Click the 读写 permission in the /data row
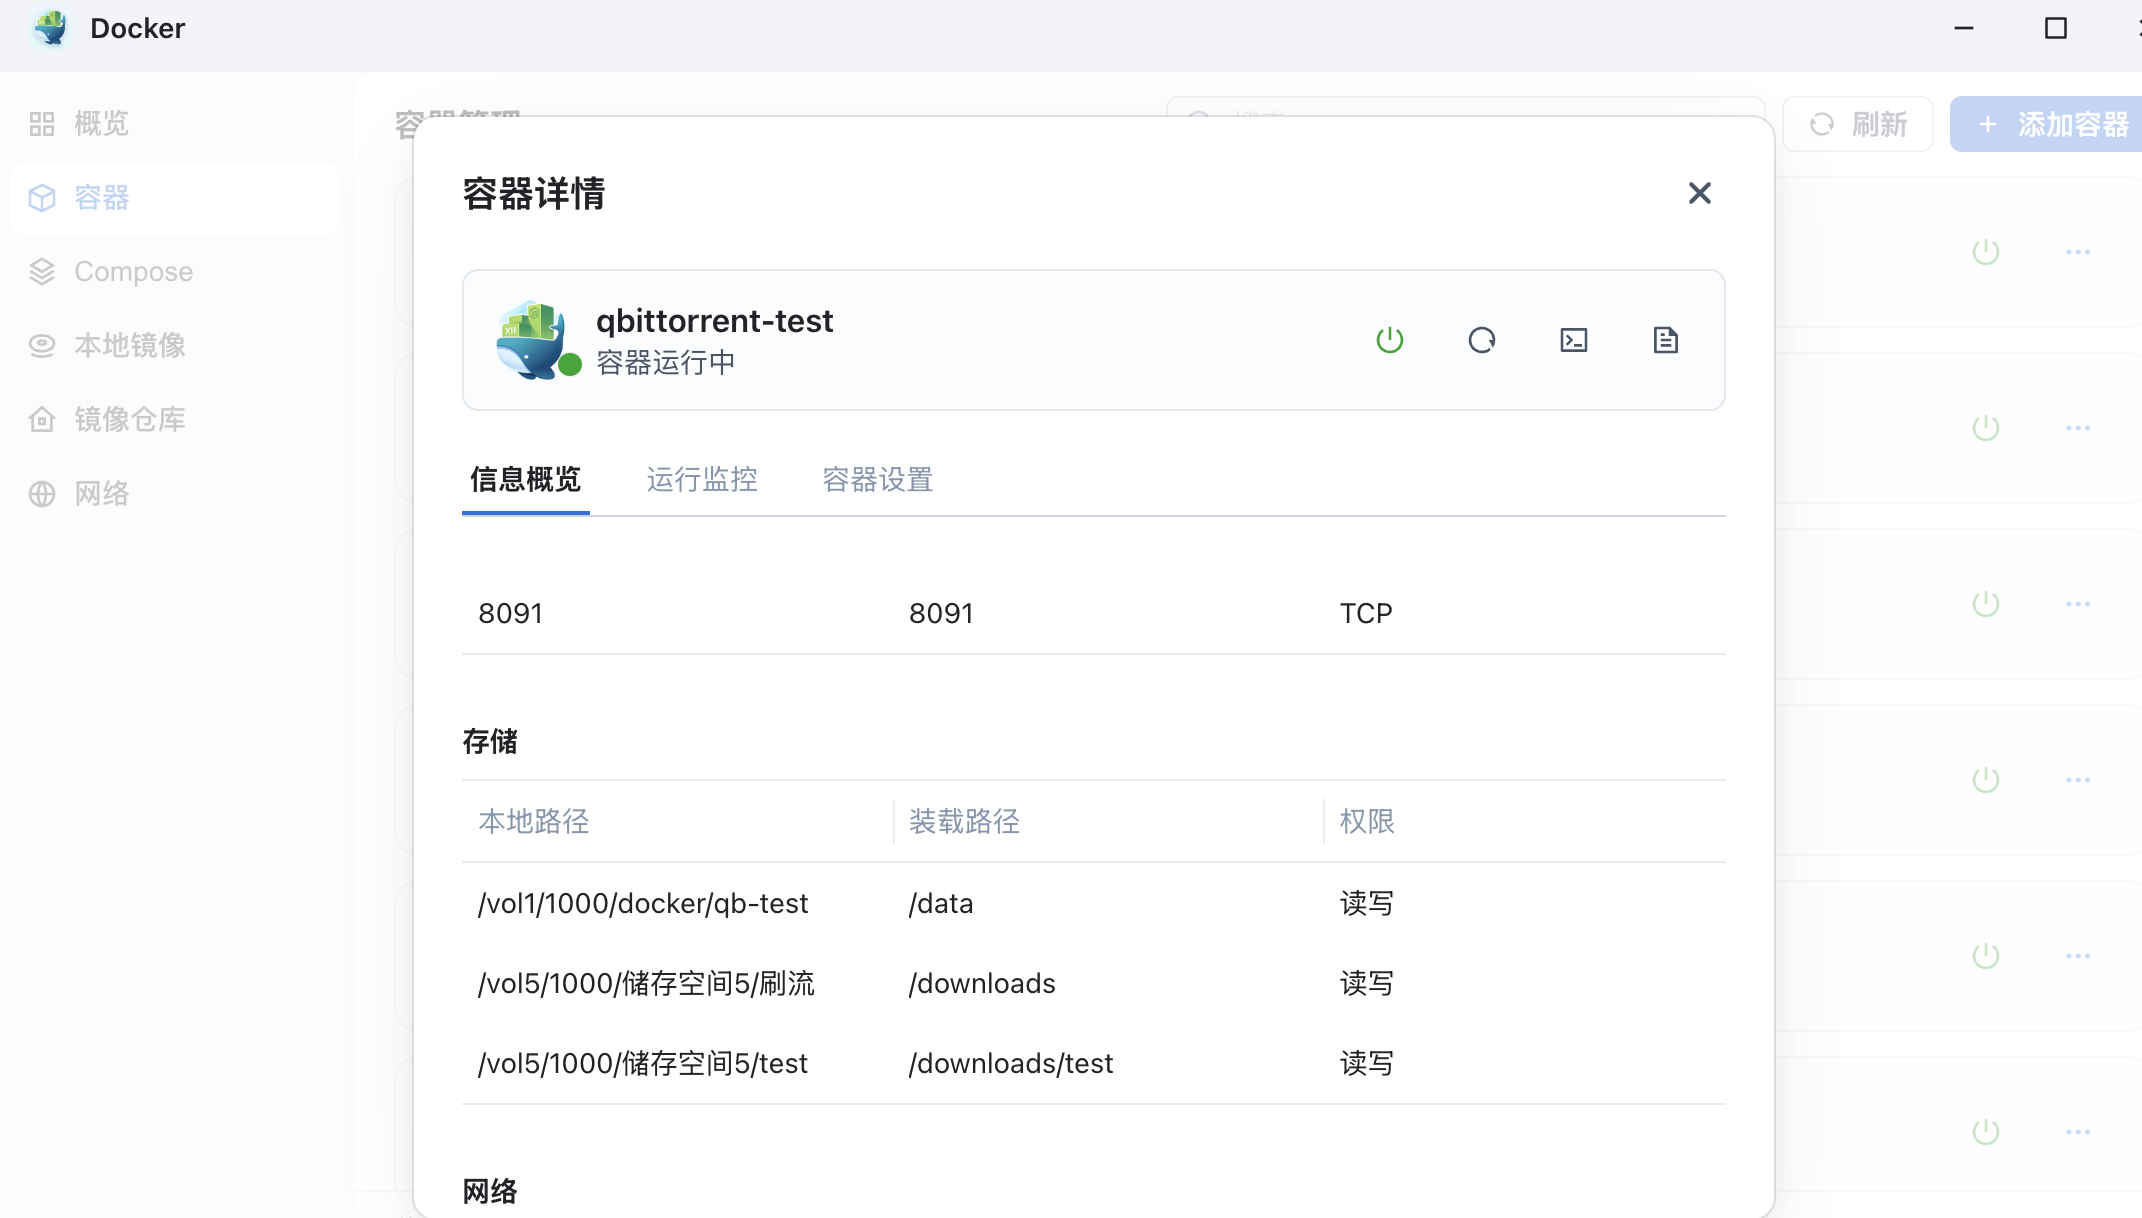This screenshot has width=2142, height=1218. (1367, 903)
